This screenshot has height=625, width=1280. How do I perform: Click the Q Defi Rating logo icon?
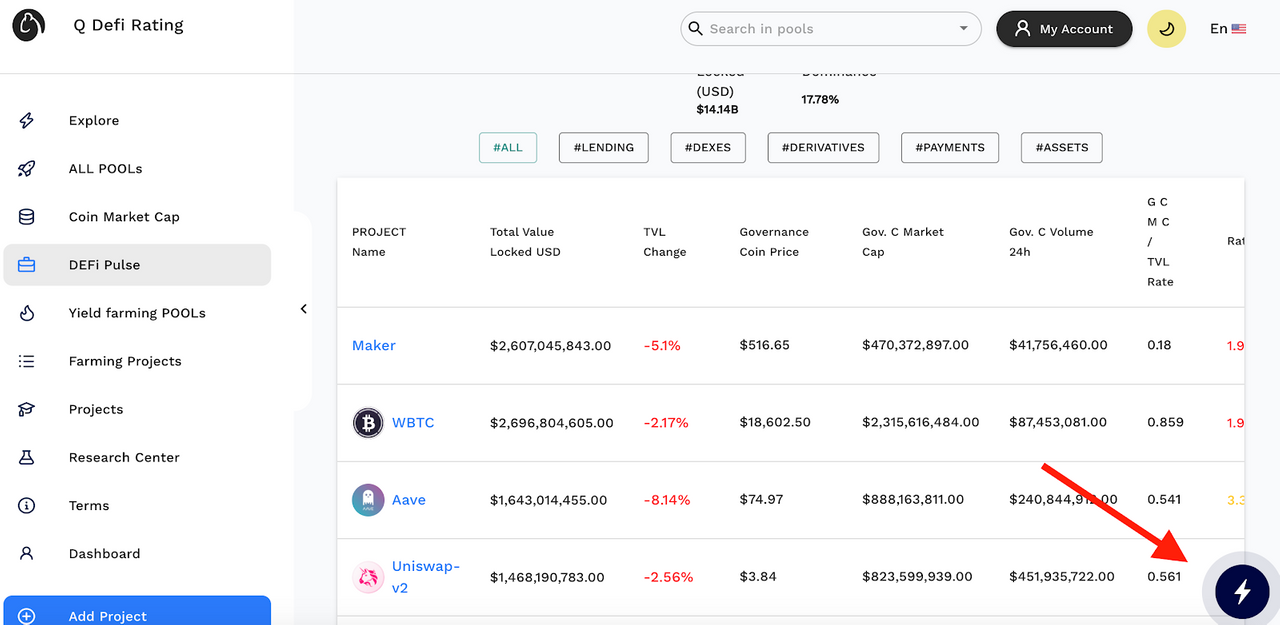tap(28, 26)
